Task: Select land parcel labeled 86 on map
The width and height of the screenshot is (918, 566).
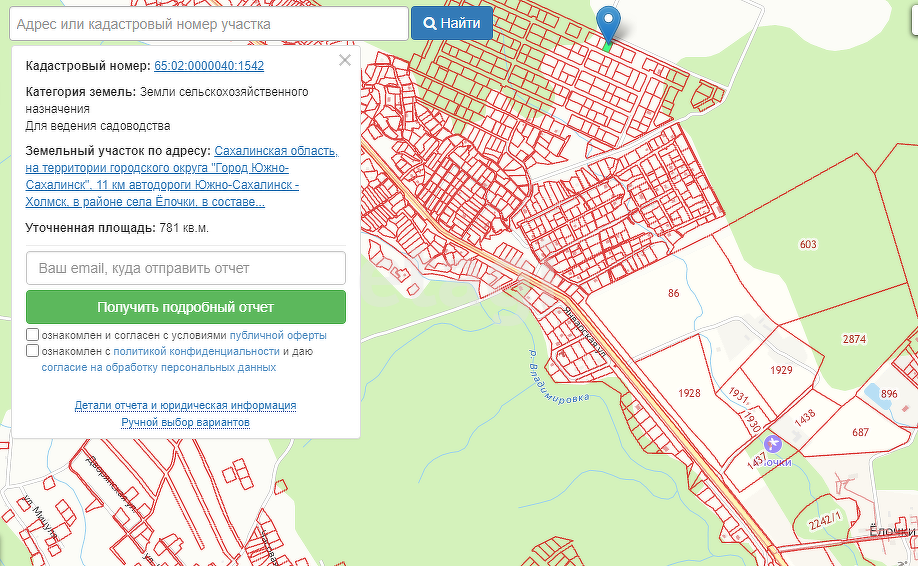Action: (673, 293)
